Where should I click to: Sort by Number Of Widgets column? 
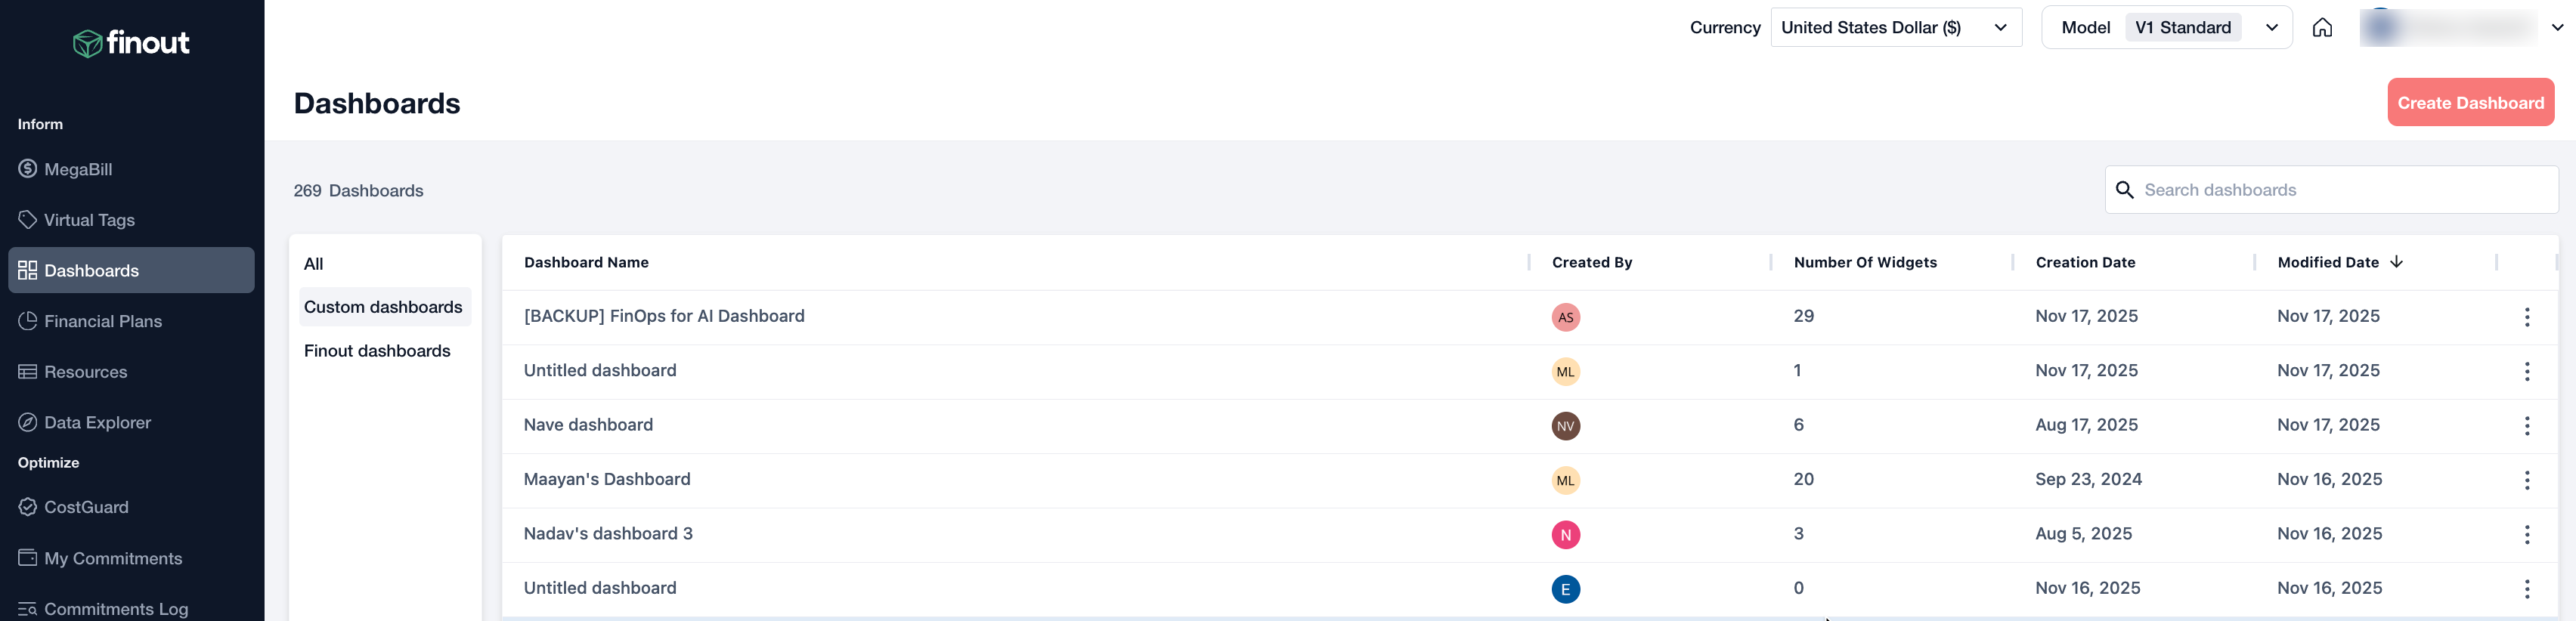[x=1865, y=263]
